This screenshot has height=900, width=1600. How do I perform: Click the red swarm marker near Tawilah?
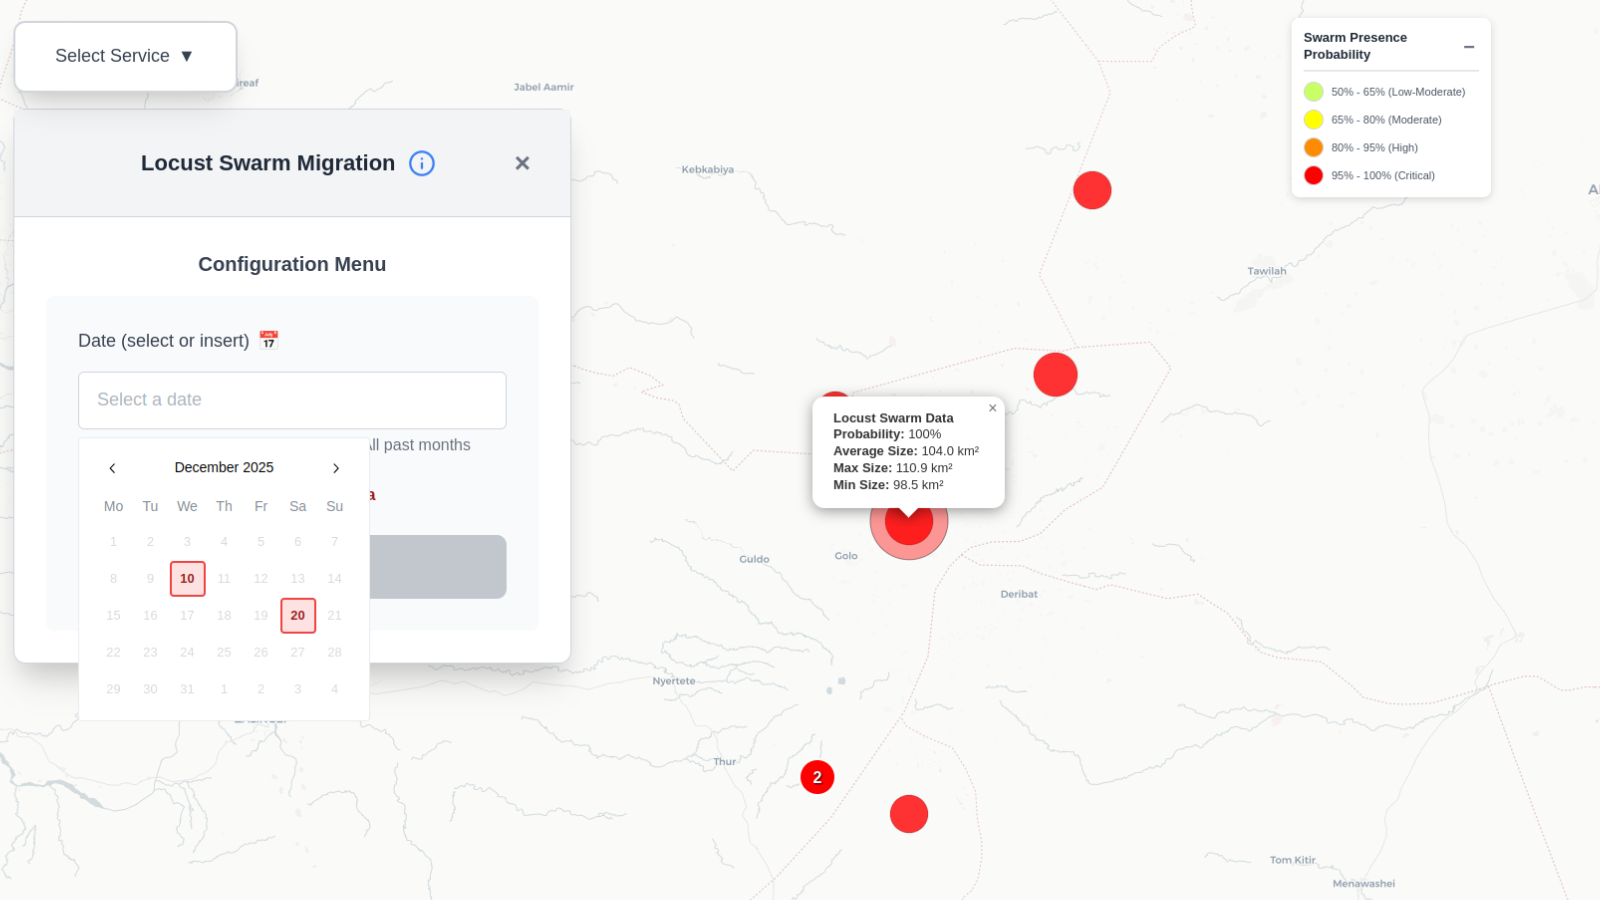tap(1055, 375)
